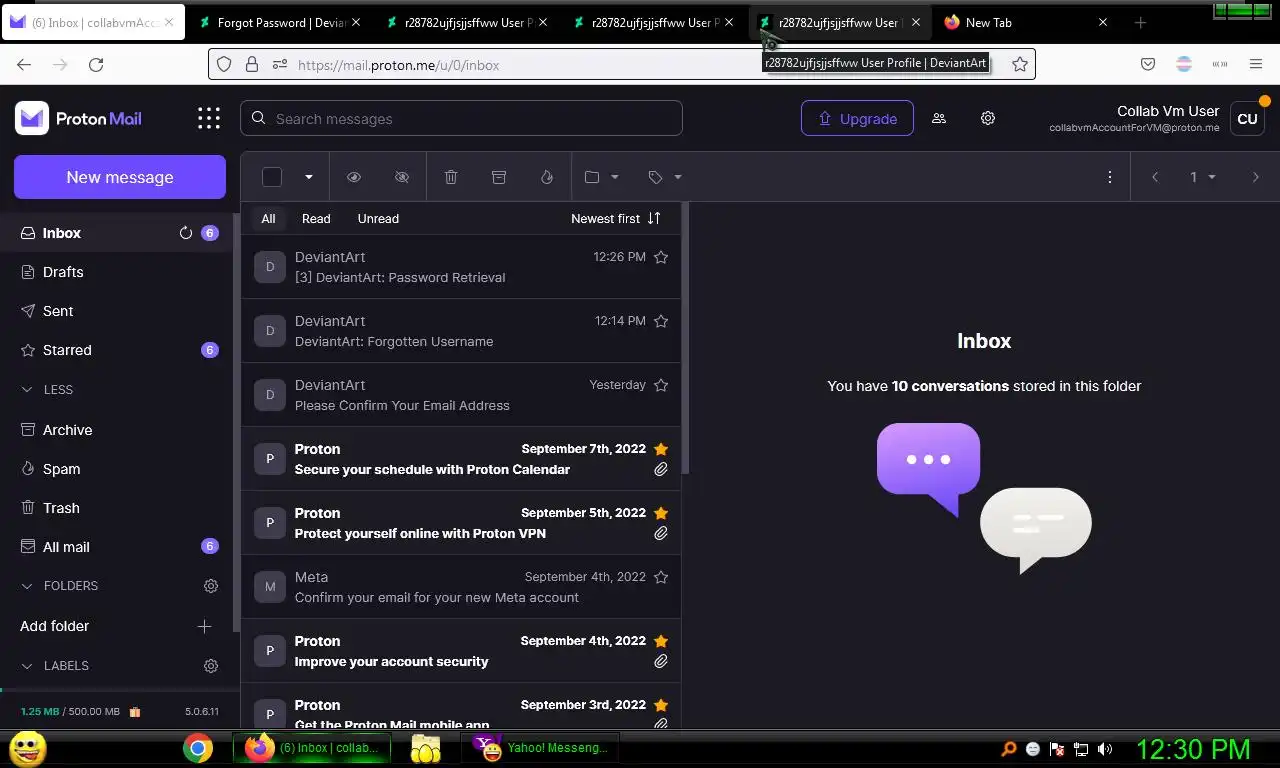This screenshot has width=1280, height=768.
Task: Open label settings gear next to LABELS
Action: (211, 666)
